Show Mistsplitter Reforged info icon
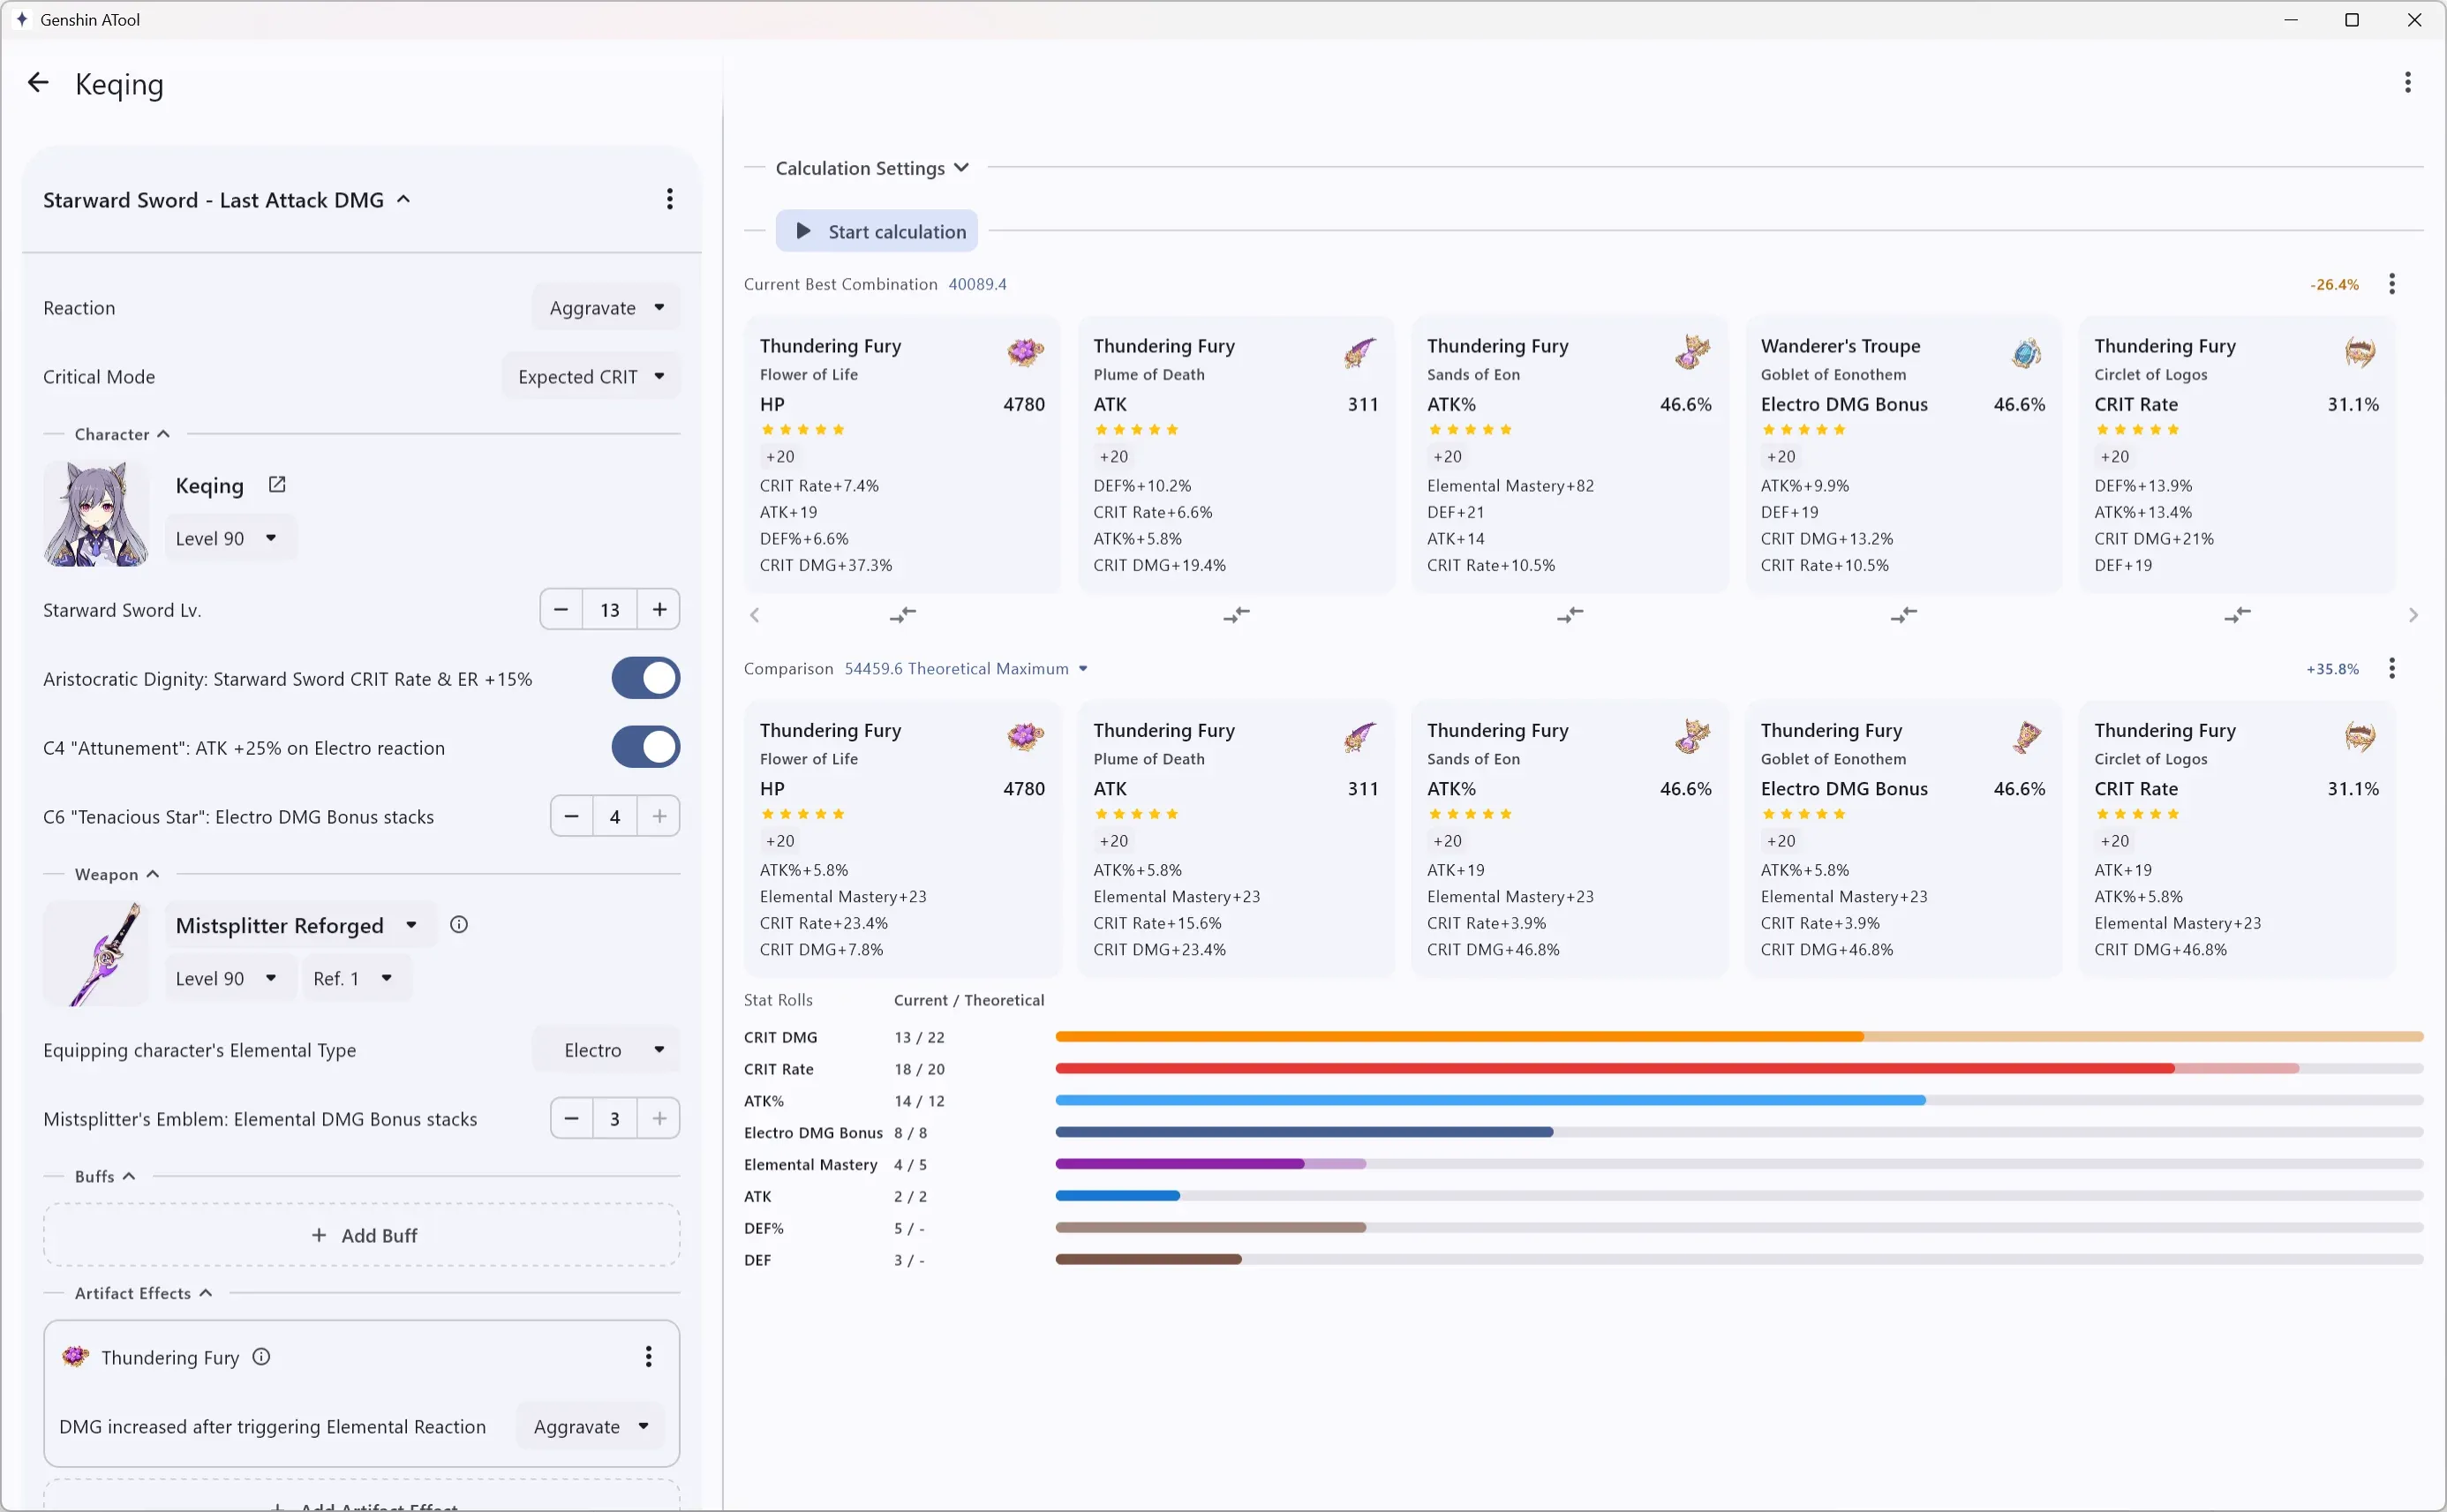This screenshot has height=1512, width=2447. tap(459, 925)
